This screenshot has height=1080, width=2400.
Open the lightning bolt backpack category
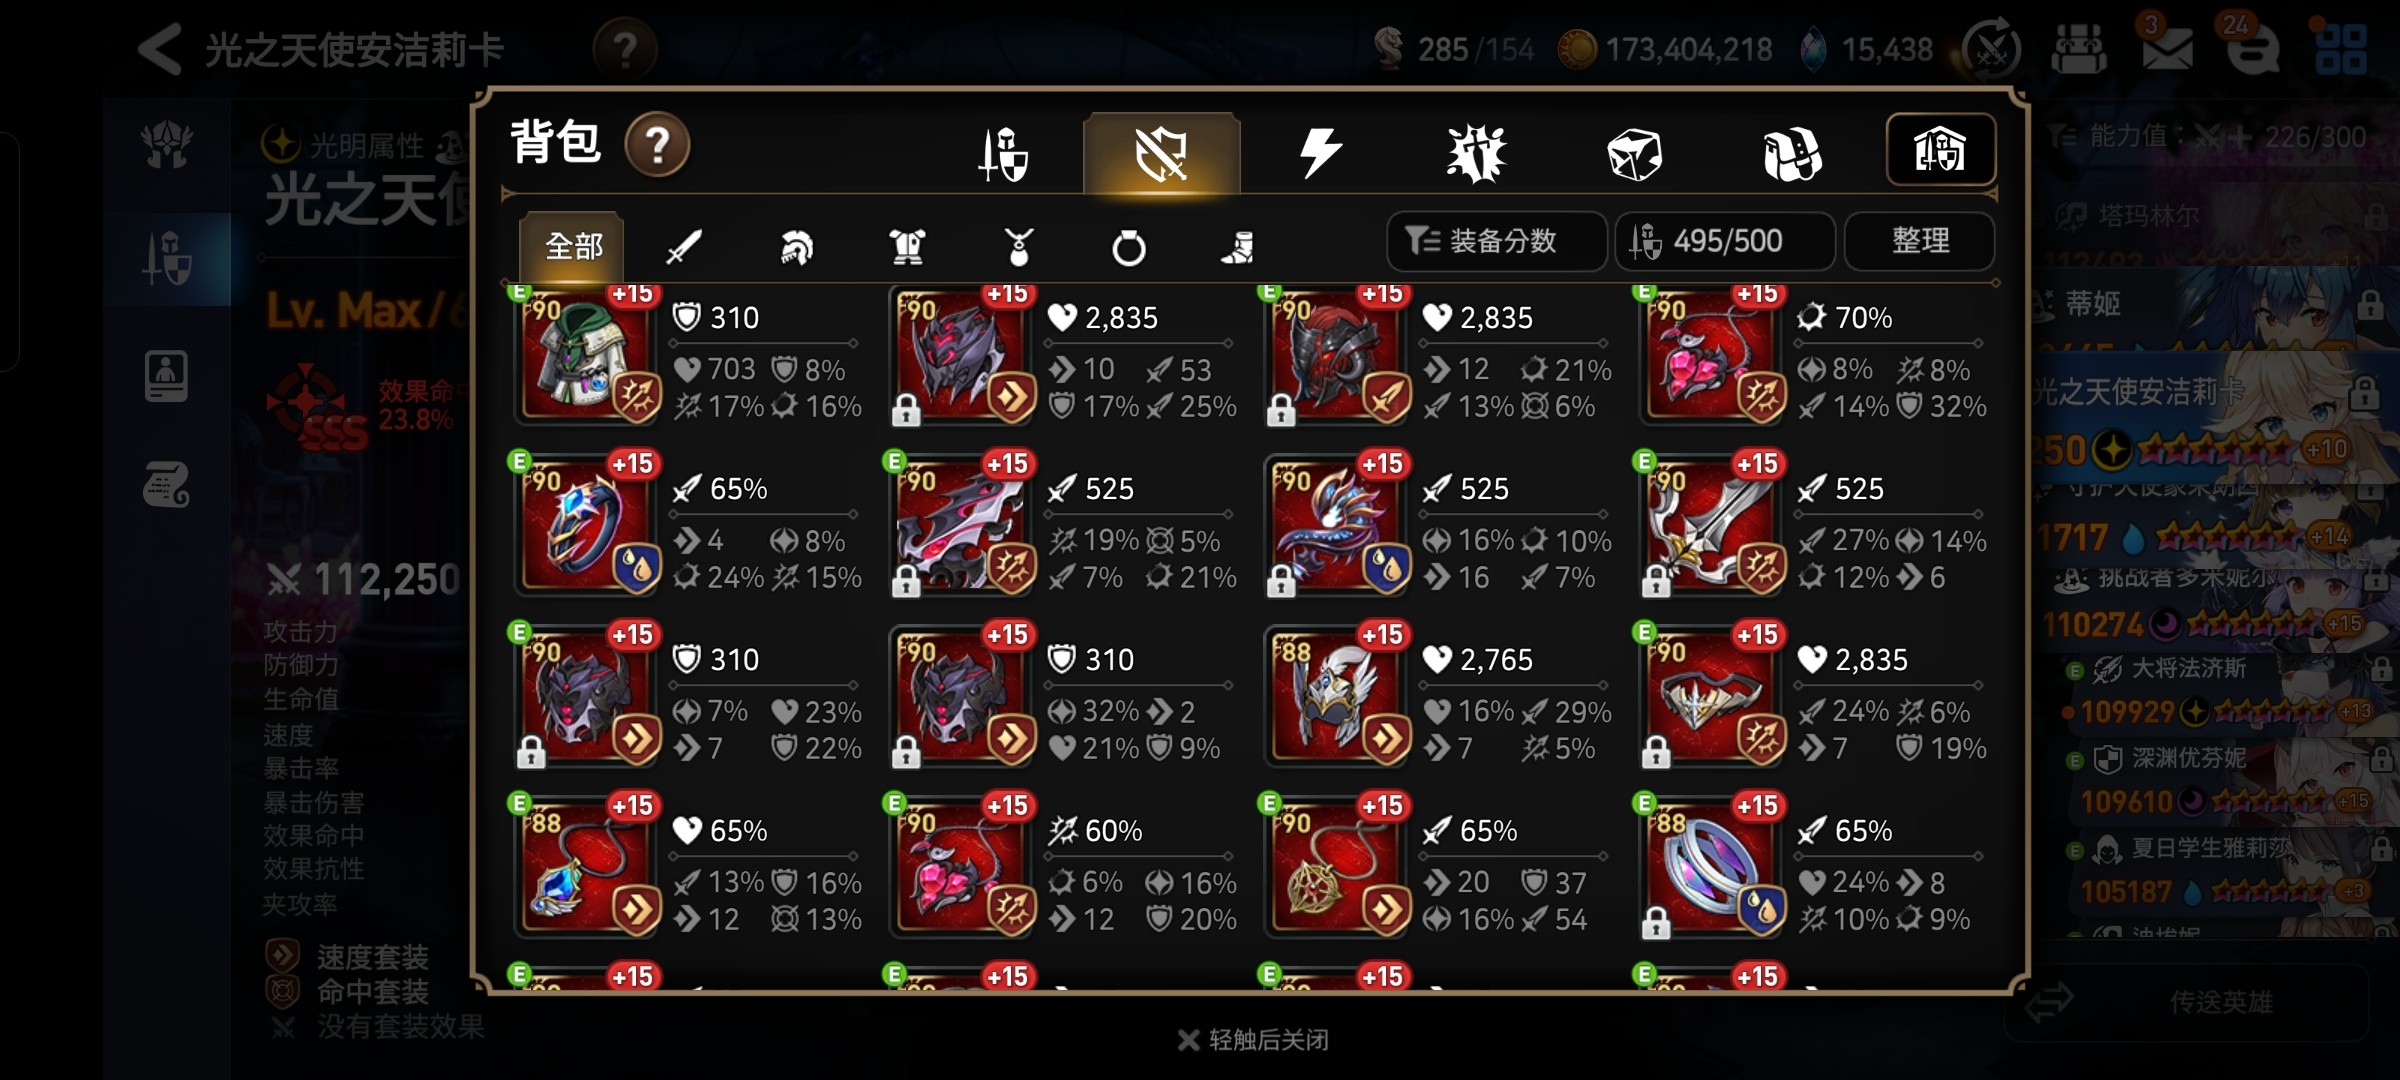[1320, 153]
